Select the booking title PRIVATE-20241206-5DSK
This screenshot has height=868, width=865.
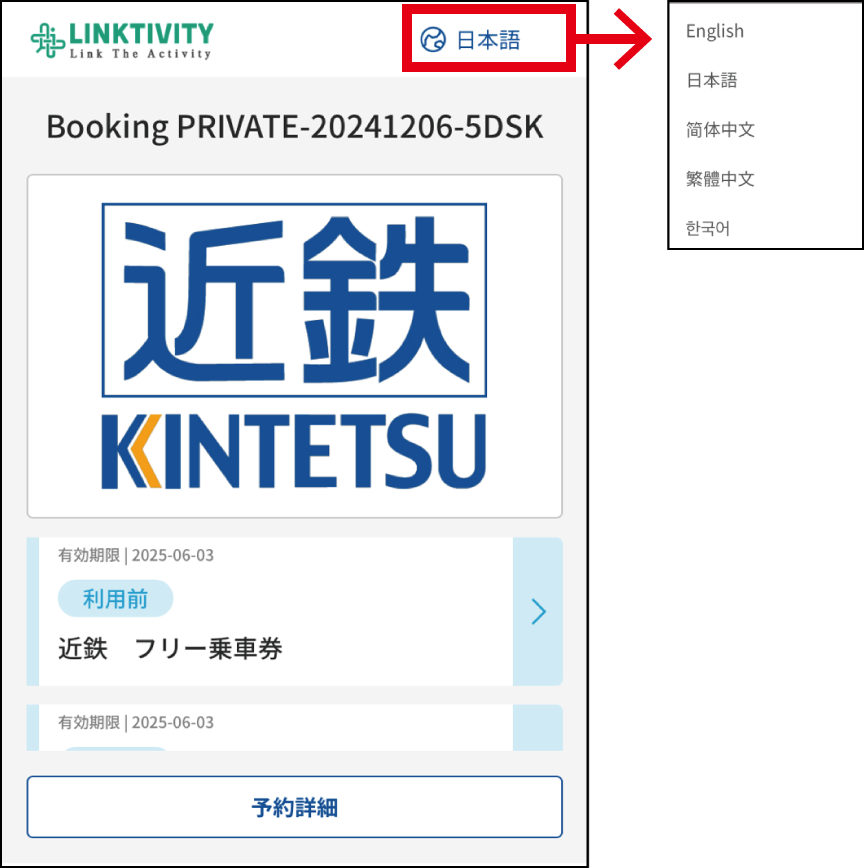click(x=293, y=126)
